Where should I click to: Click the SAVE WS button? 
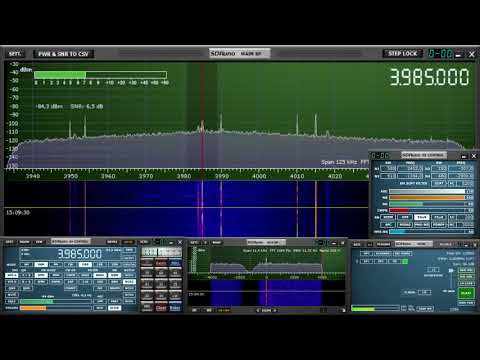click(x=425, y=308)
